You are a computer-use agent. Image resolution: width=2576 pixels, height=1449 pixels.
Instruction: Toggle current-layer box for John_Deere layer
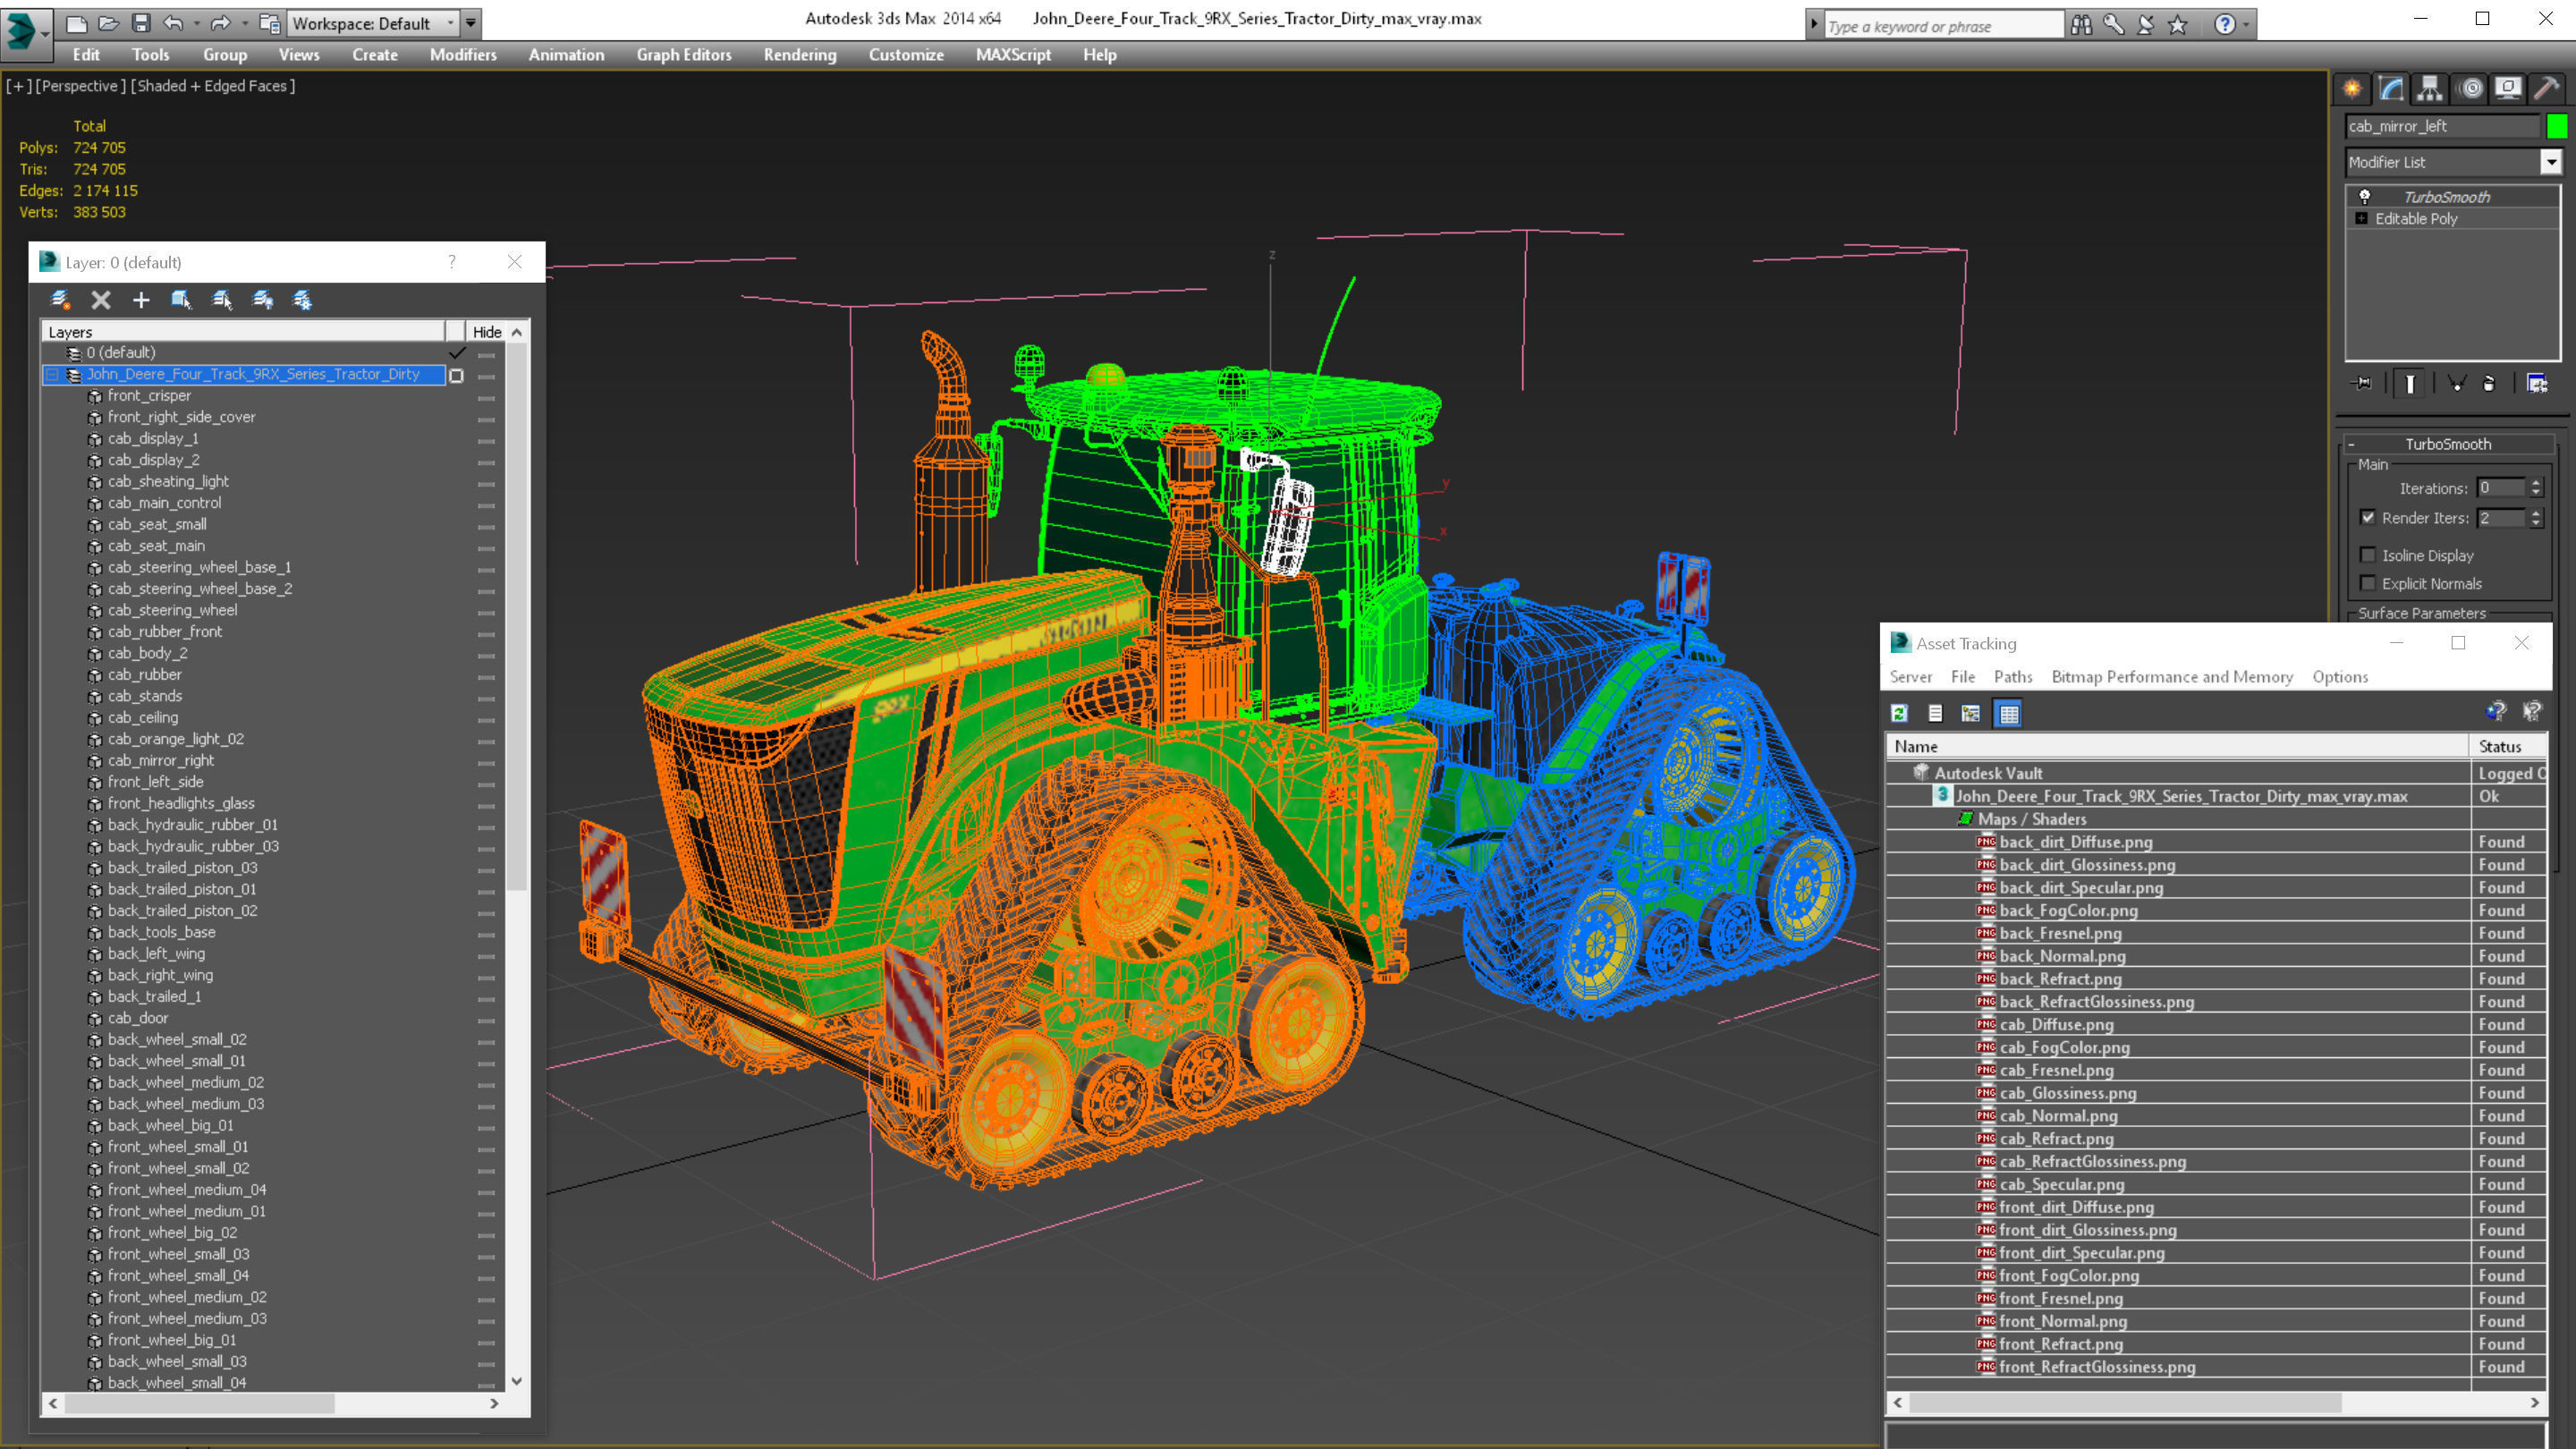[x=456, y=375]
